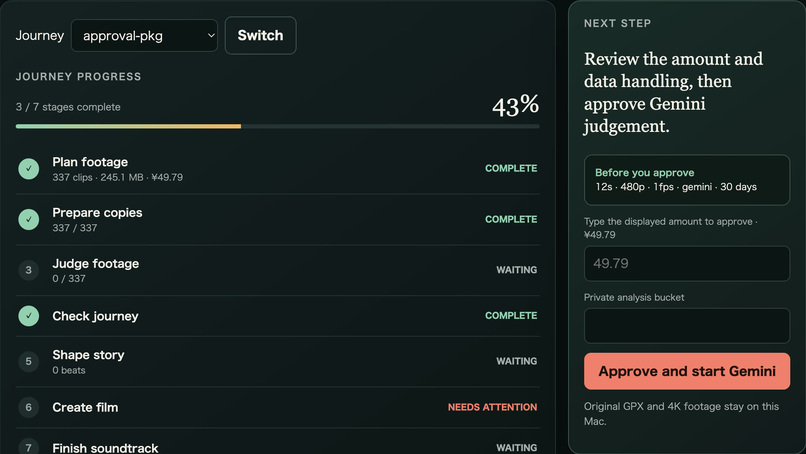Viewport: 806px width, 454px height.
Task: Click the WAITING status on Judge footage
Action: 517,270
